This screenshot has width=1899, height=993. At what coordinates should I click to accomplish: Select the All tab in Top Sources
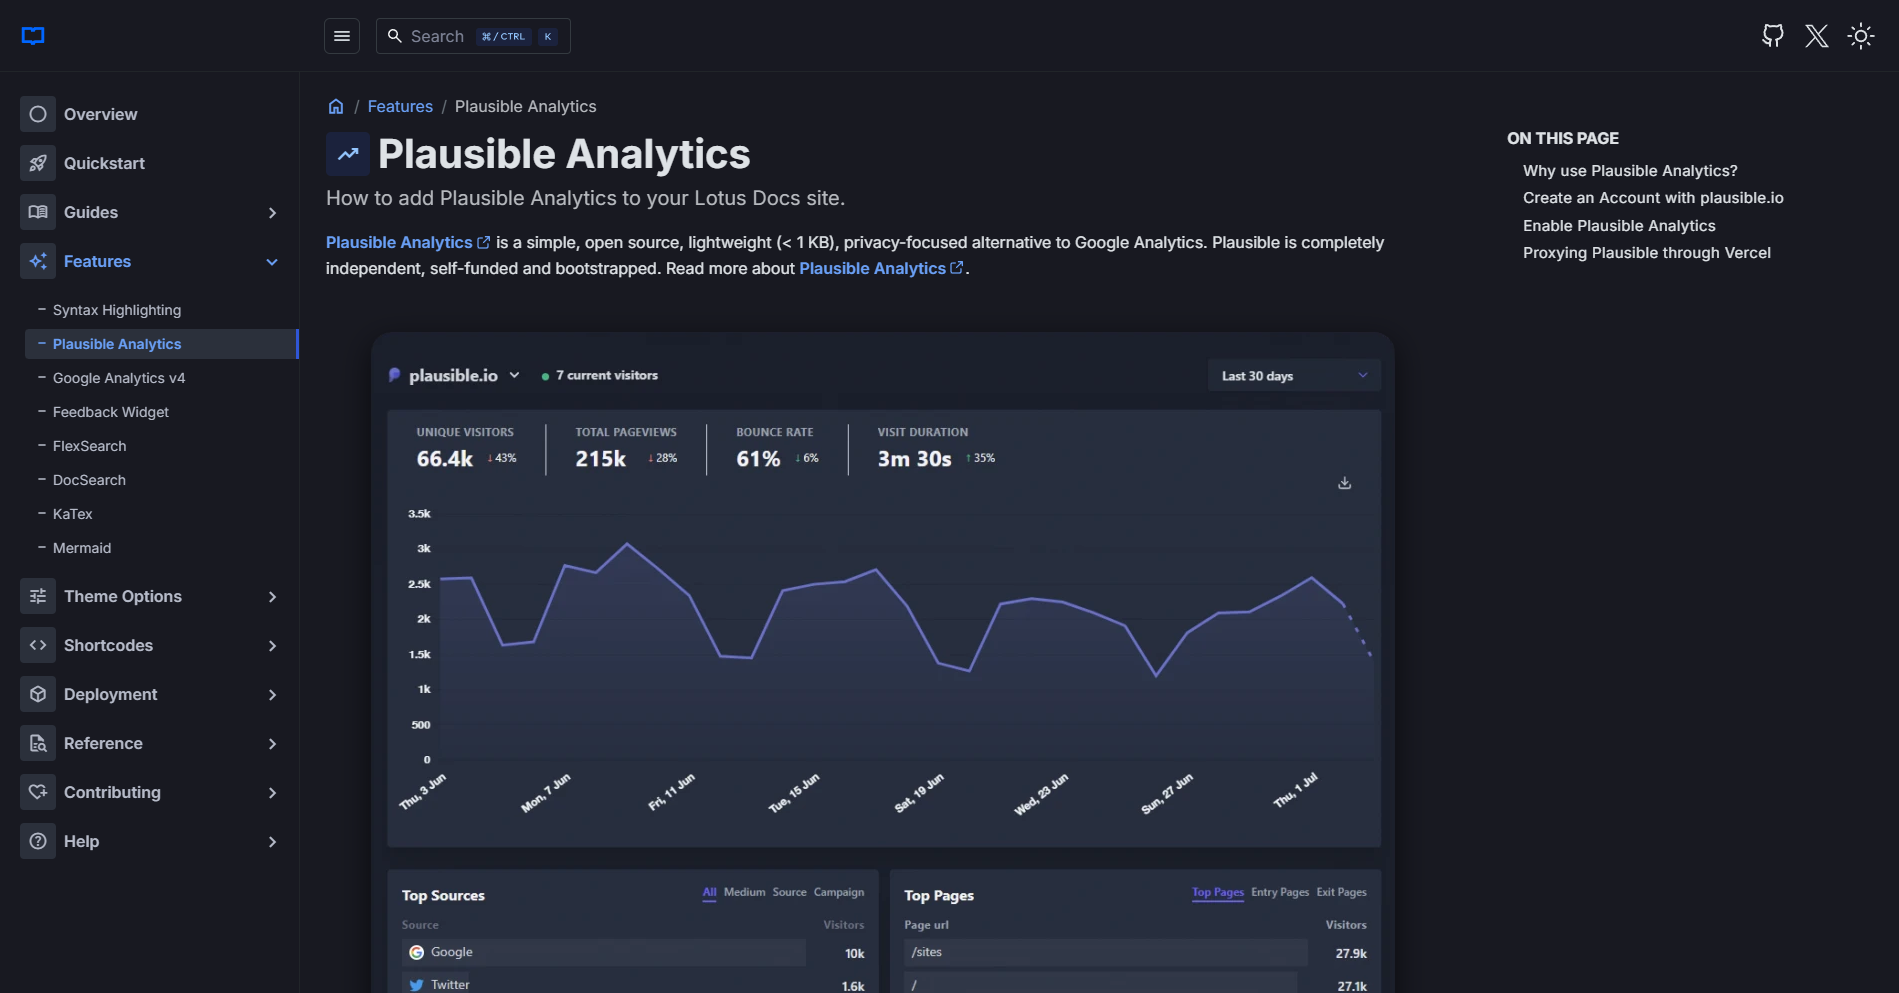click(x=709, y=892)
